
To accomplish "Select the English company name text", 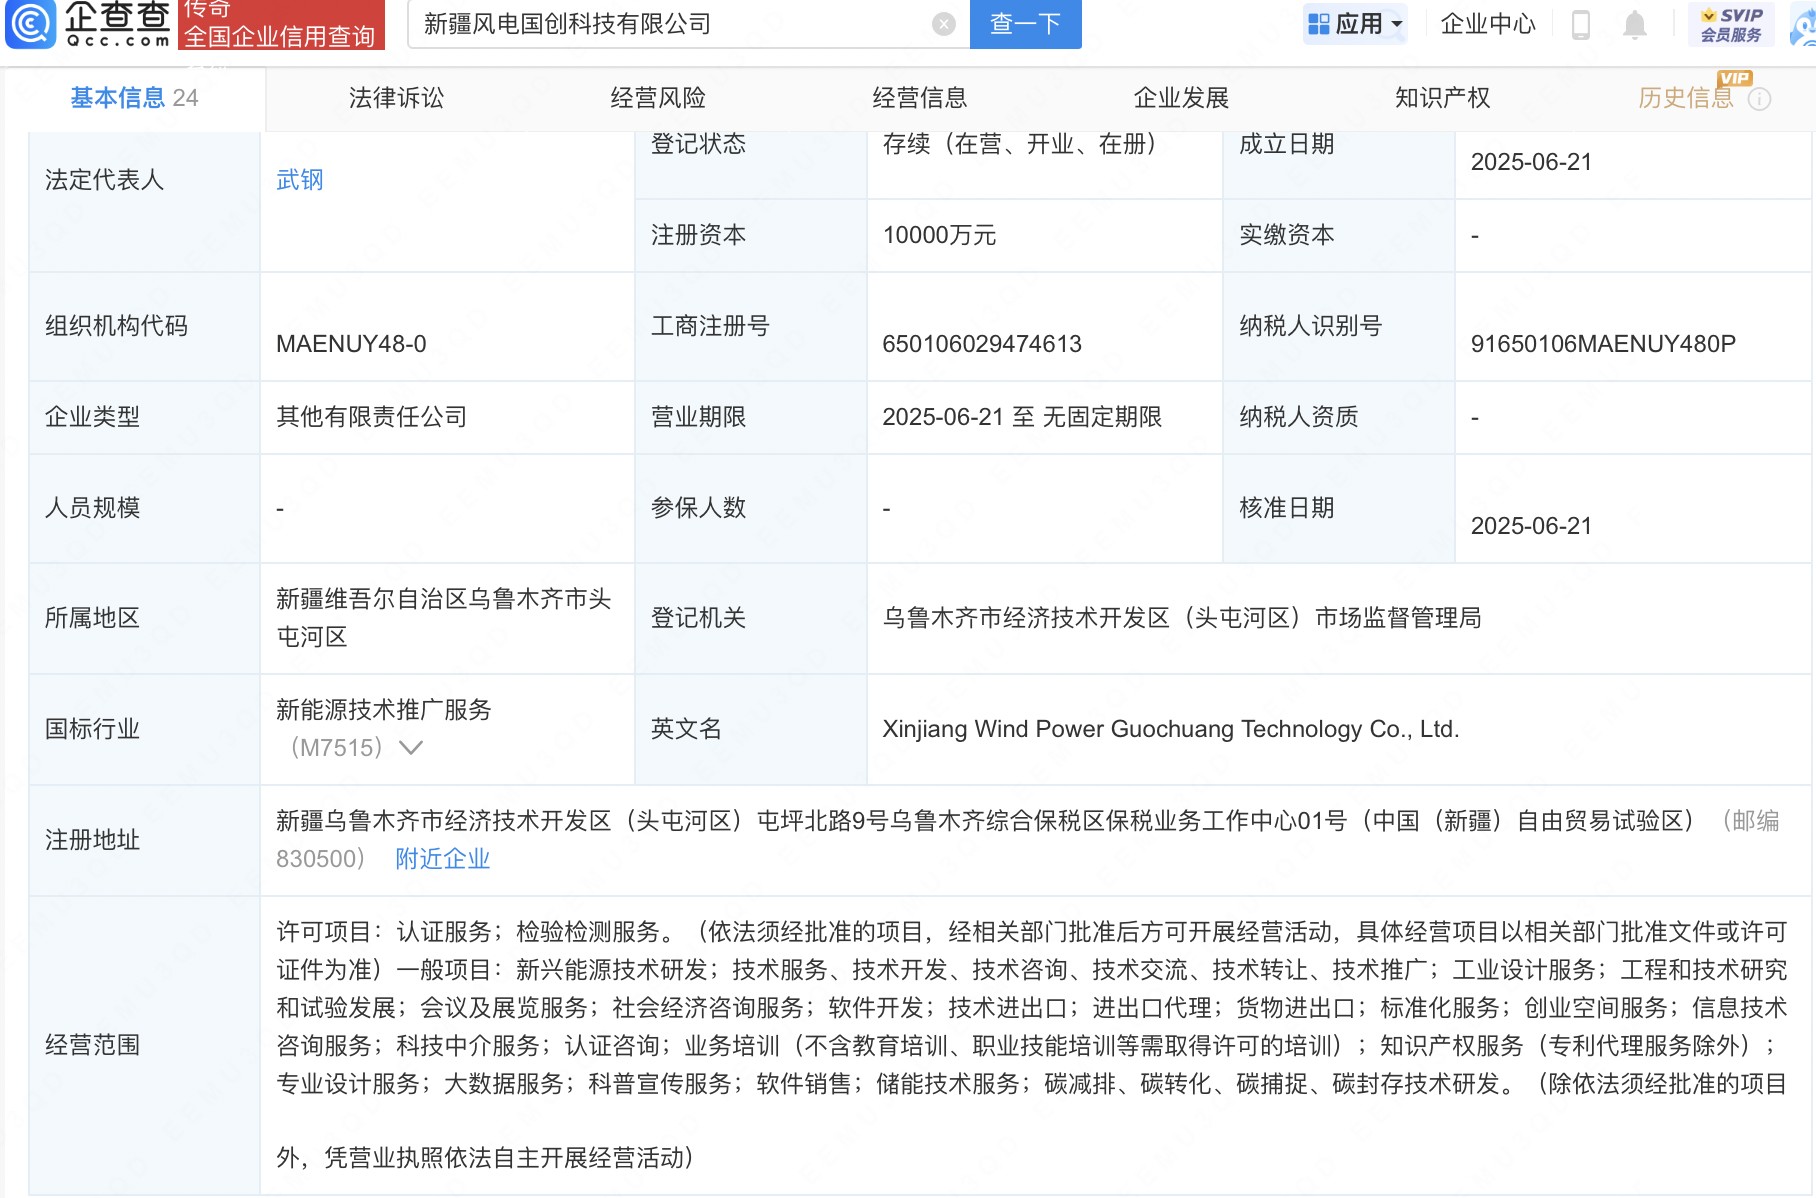I will click(1171, 729).
